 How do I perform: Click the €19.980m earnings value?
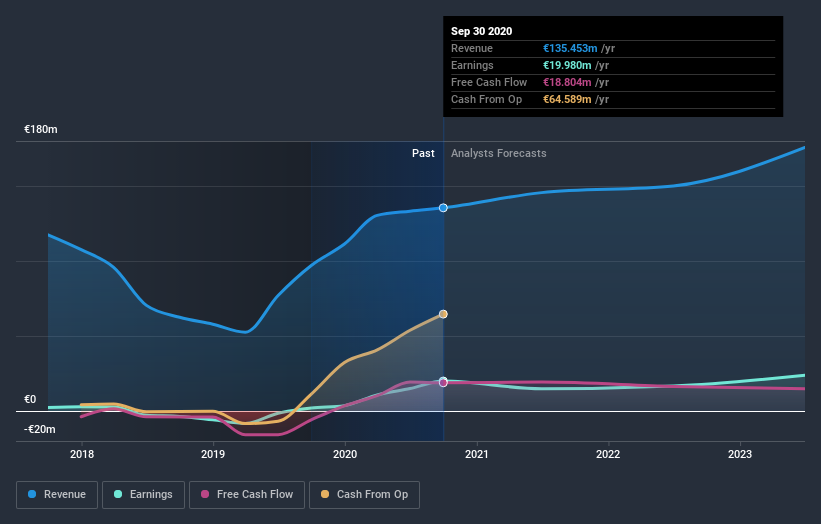coord(567,65)
